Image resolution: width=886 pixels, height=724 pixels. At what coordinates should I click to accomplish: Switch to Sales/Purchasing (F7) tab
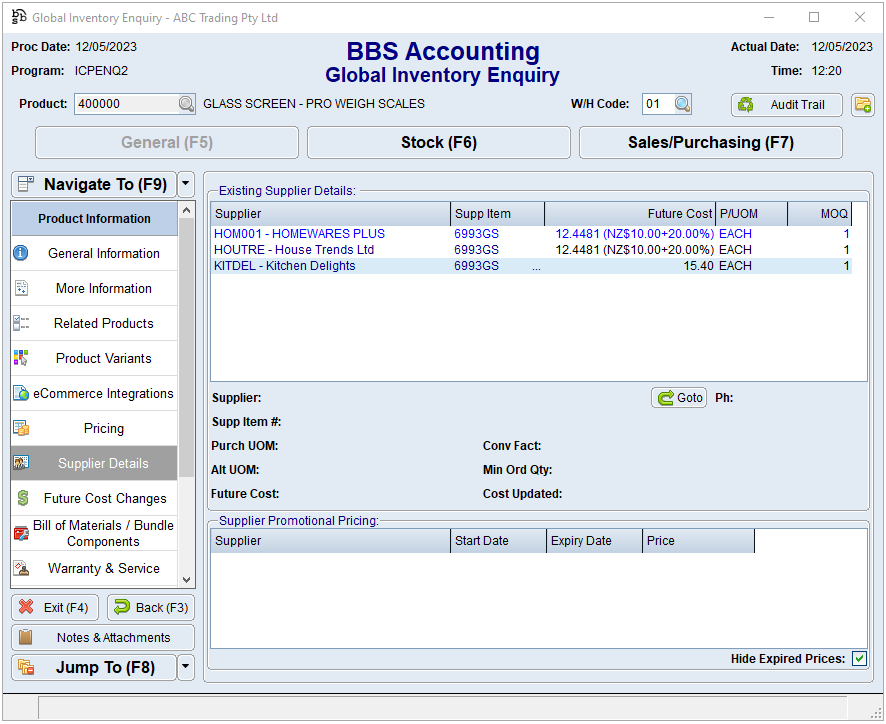tap(710, 143)
